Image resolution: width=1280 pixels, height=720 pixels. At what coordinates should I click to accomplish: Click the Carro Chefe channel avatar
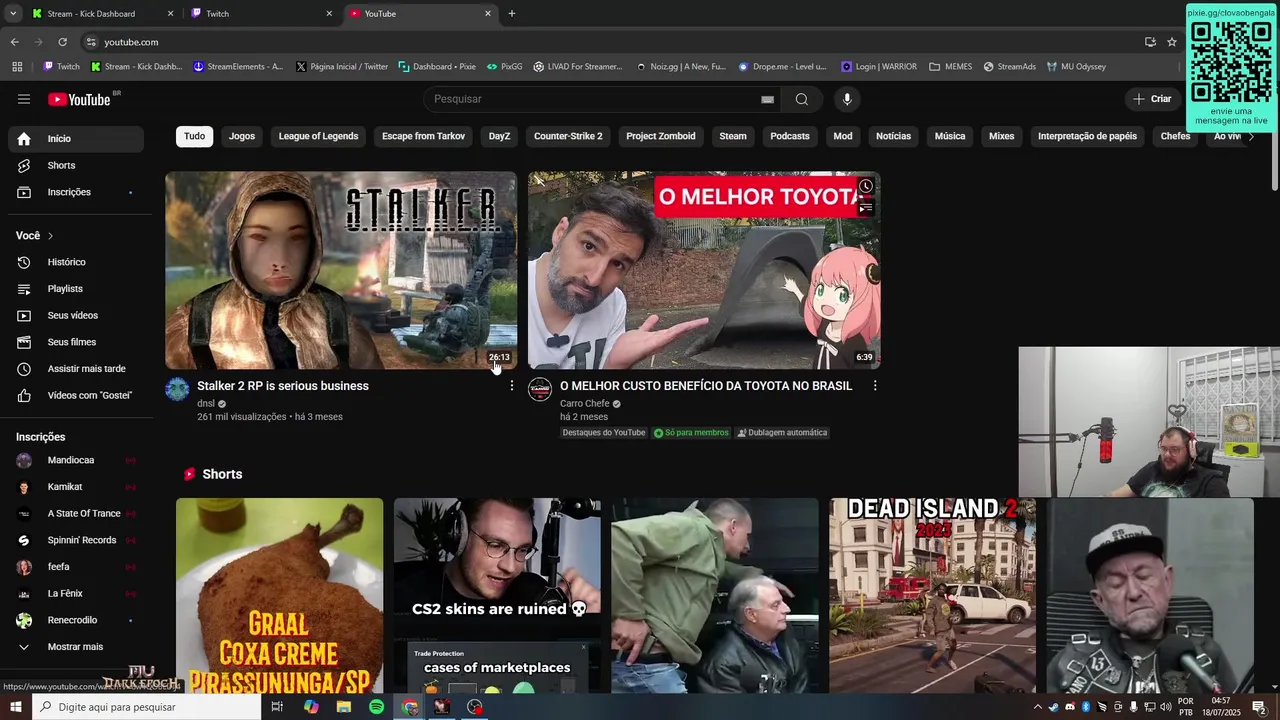[x=540, y=389]
